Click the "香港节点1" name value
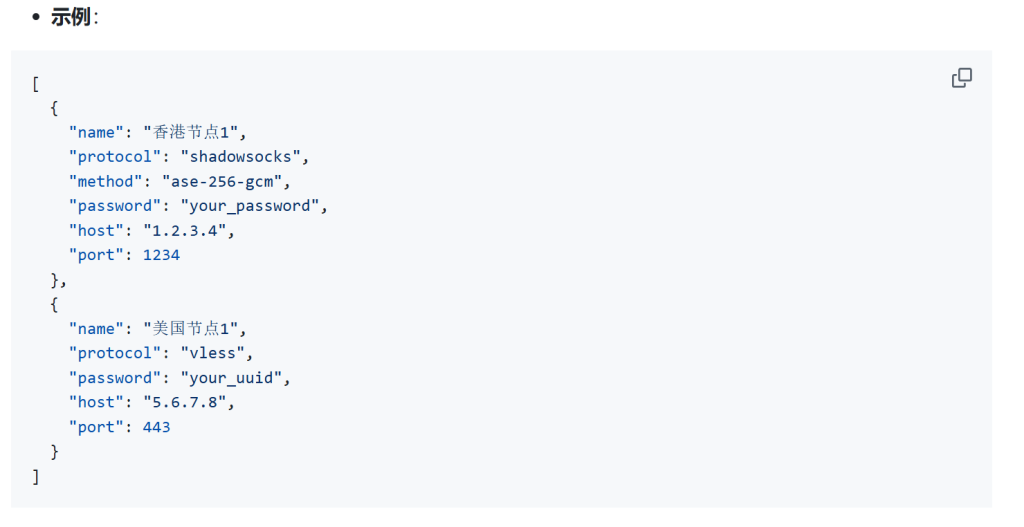Image resolution: width=1024 pixels, height=527 pixels. [x=194, y=132]
